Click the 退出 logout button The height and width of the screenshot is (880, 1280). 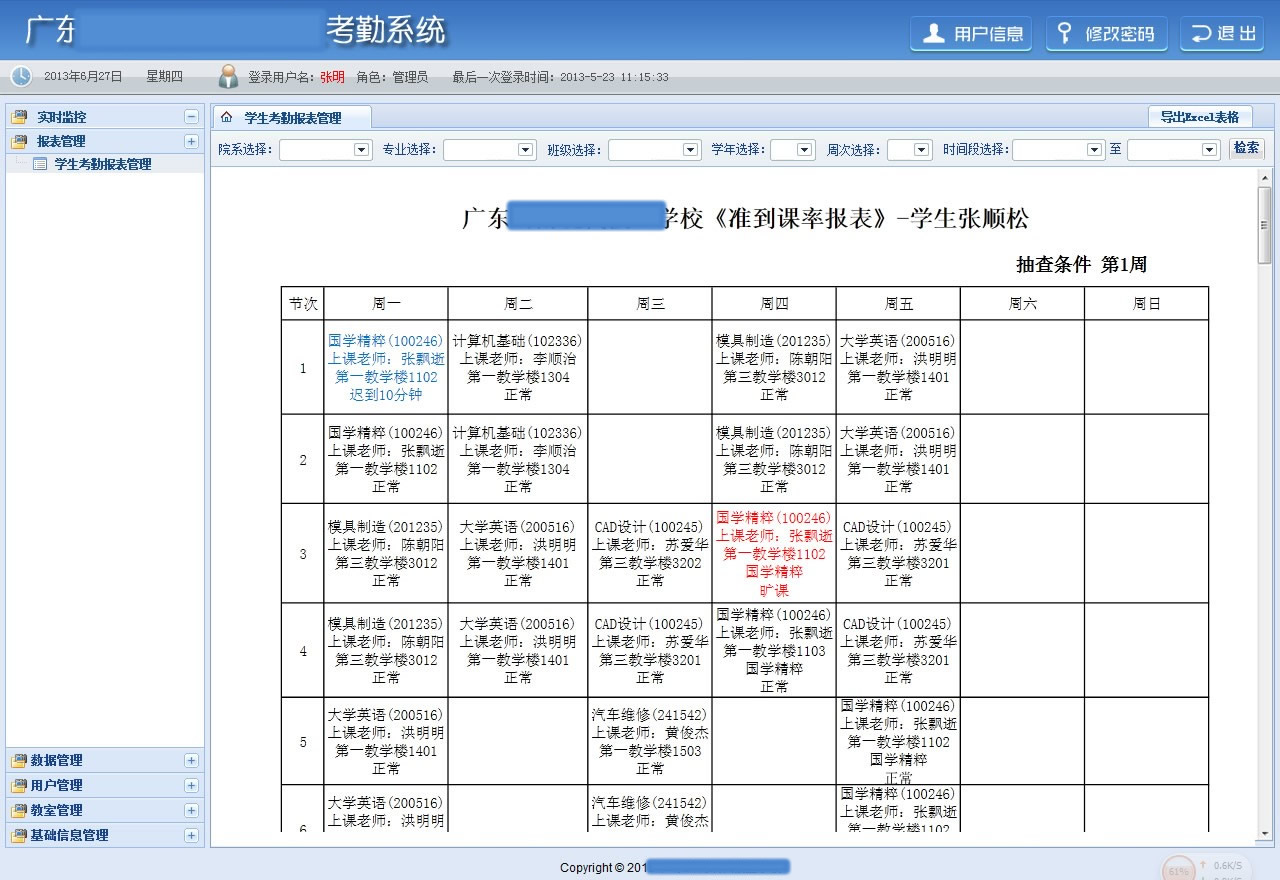click(x=1222, y=34)
